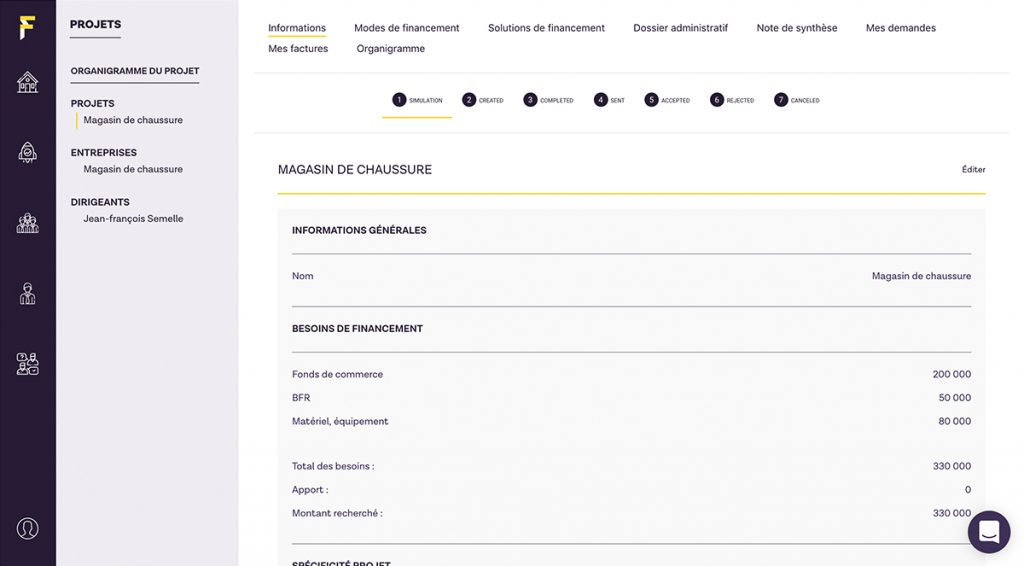Click Éditer next to Magasin de chaussure

pyautogui.click(x=973, y=170)
